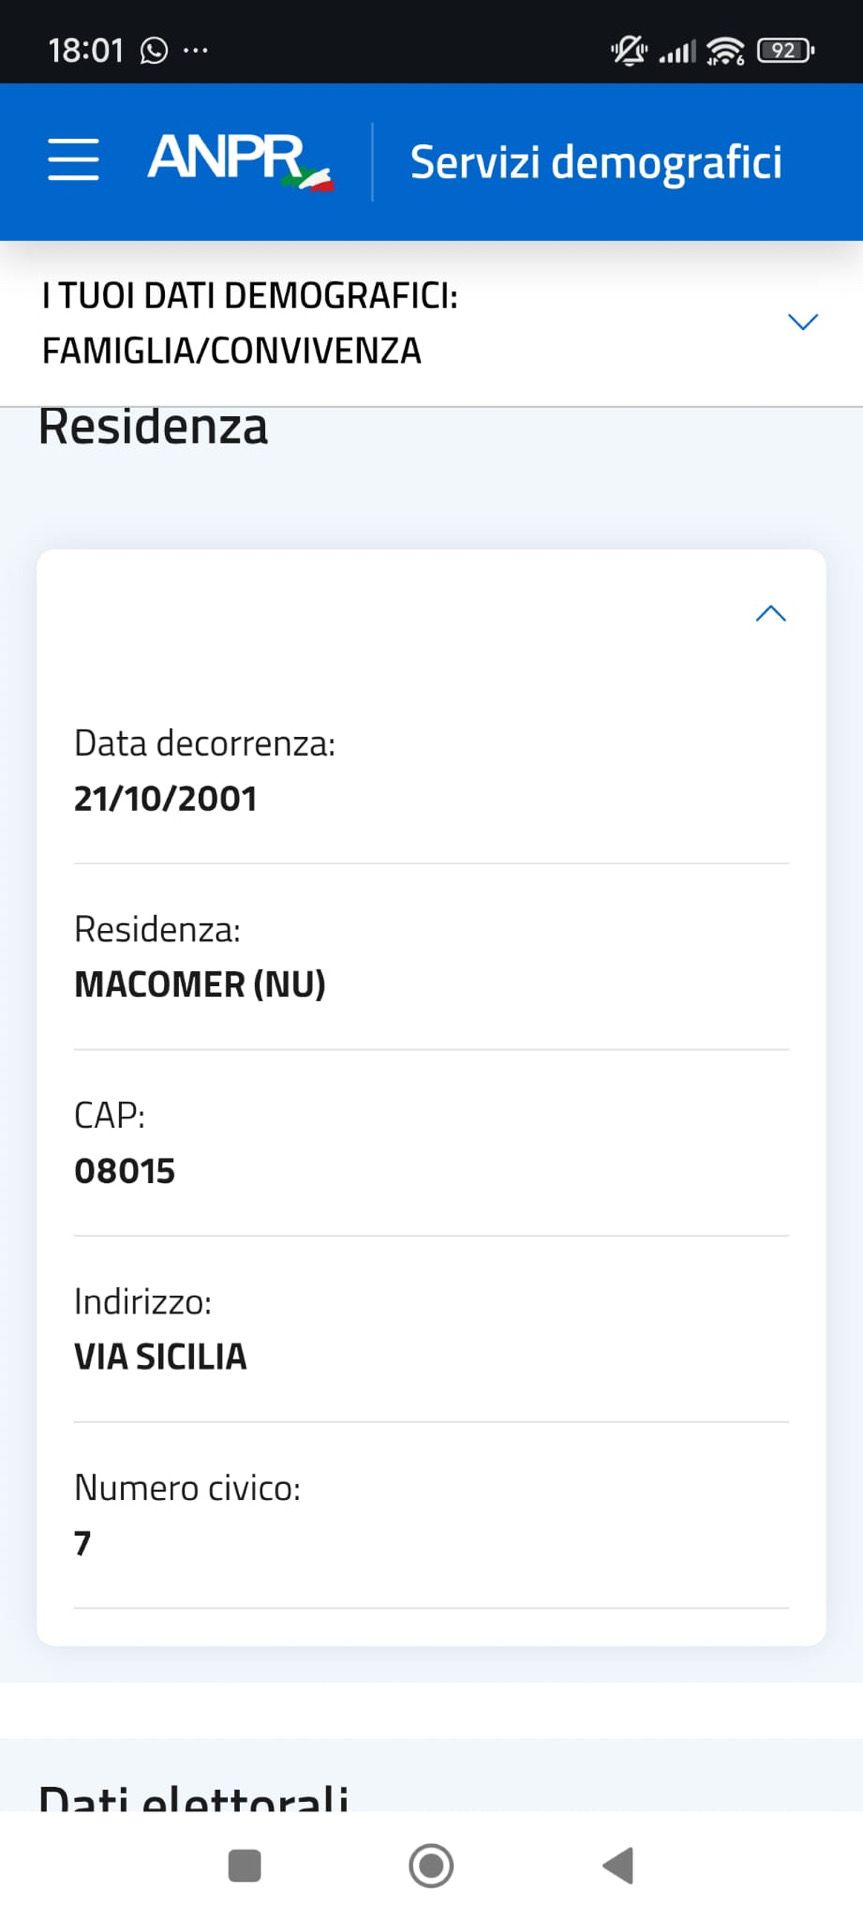Tap the muted notifications bell icon
Viewport: 863px width, 1920px height.
click(x=628, y=50)
